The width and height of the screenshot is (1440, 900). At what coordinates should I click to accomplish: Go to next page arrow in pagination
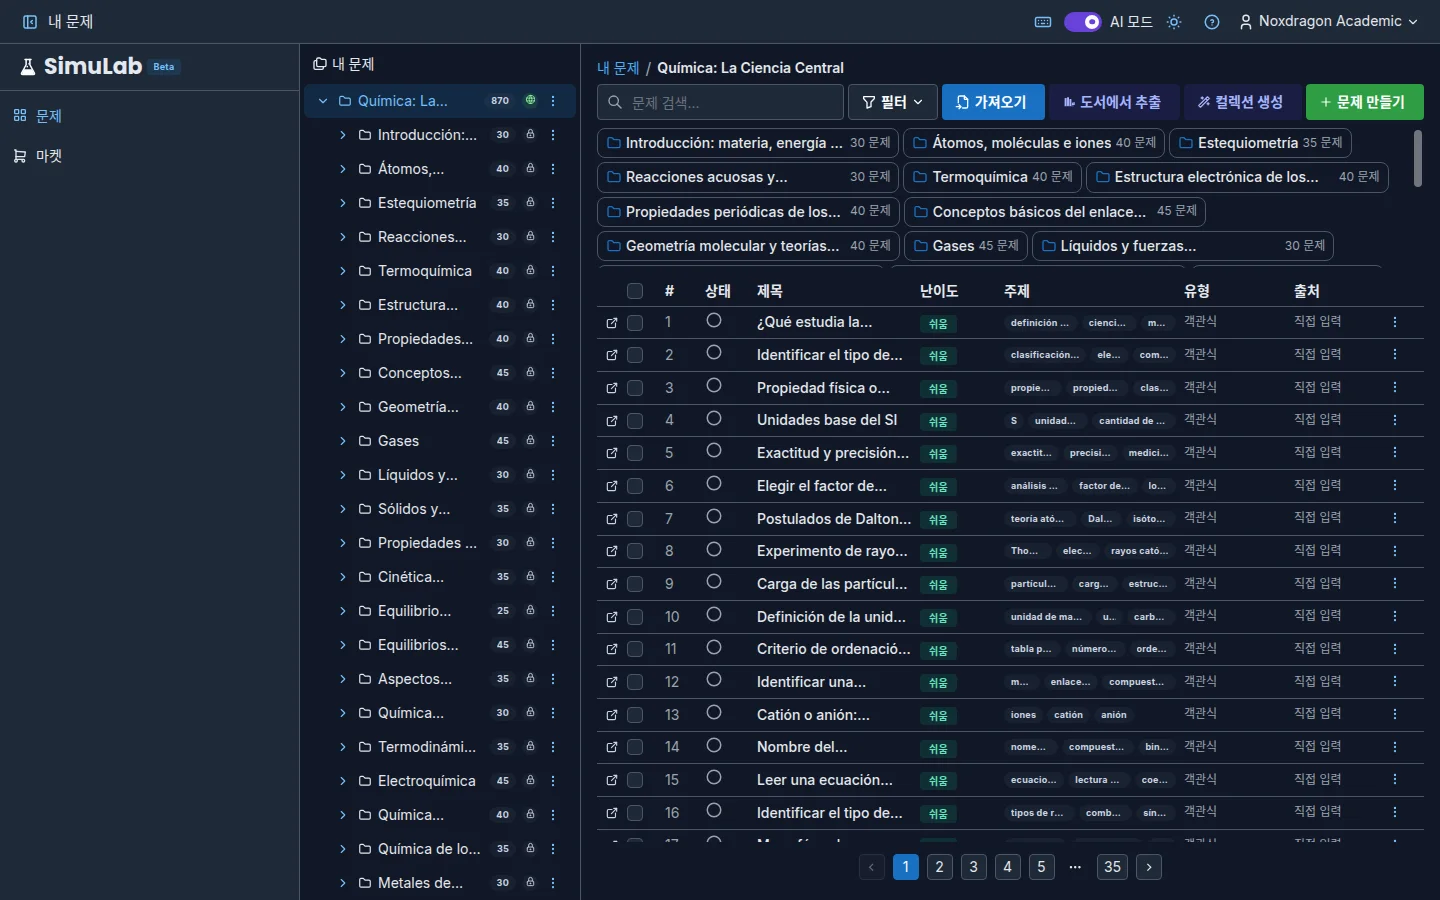coord(1149,867)
